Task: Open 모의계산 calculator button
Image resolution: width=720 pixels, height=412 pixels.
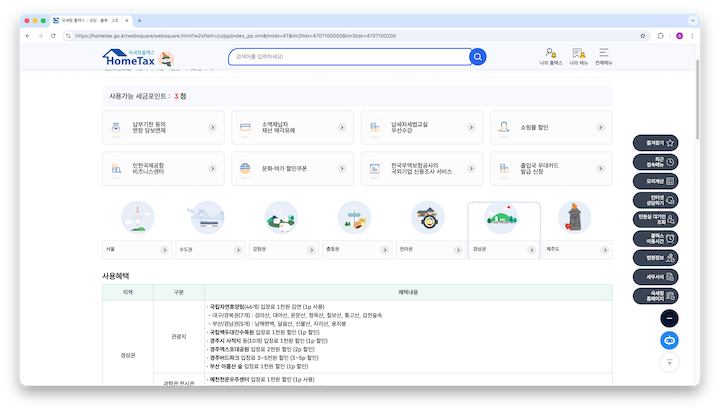Action: coord(655,181)
